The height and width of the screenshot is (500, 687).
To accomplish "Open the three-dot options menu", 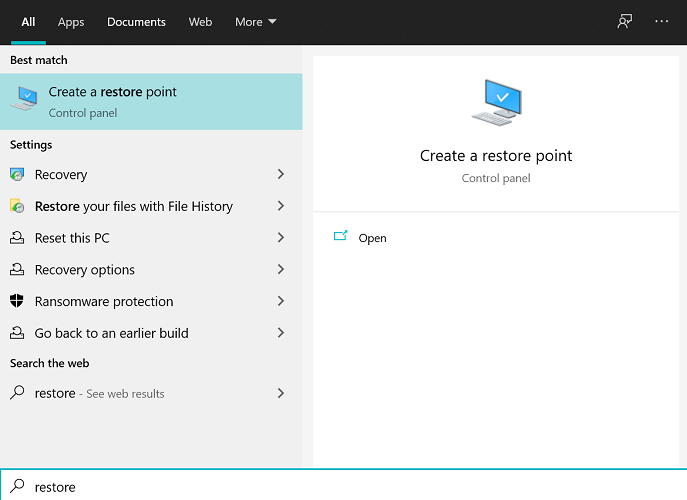I will pyautogui.click(x=661, y=21).
